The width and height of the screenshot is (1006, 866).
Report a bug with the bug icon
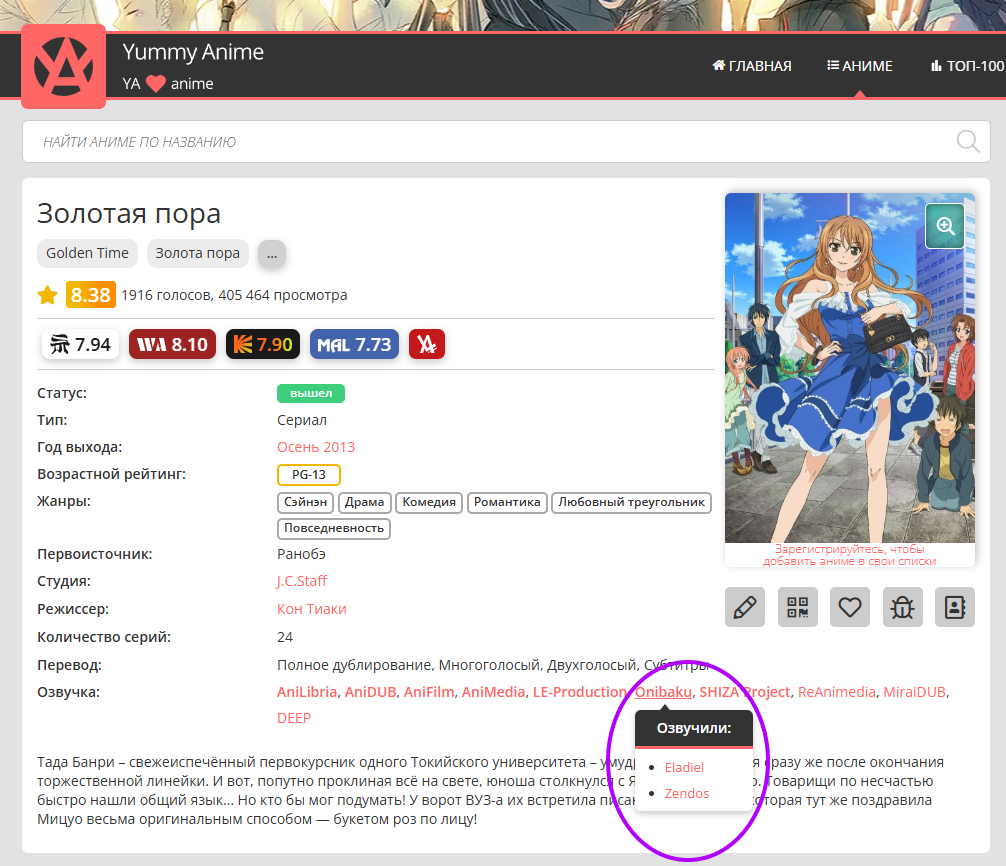[903, 607]
